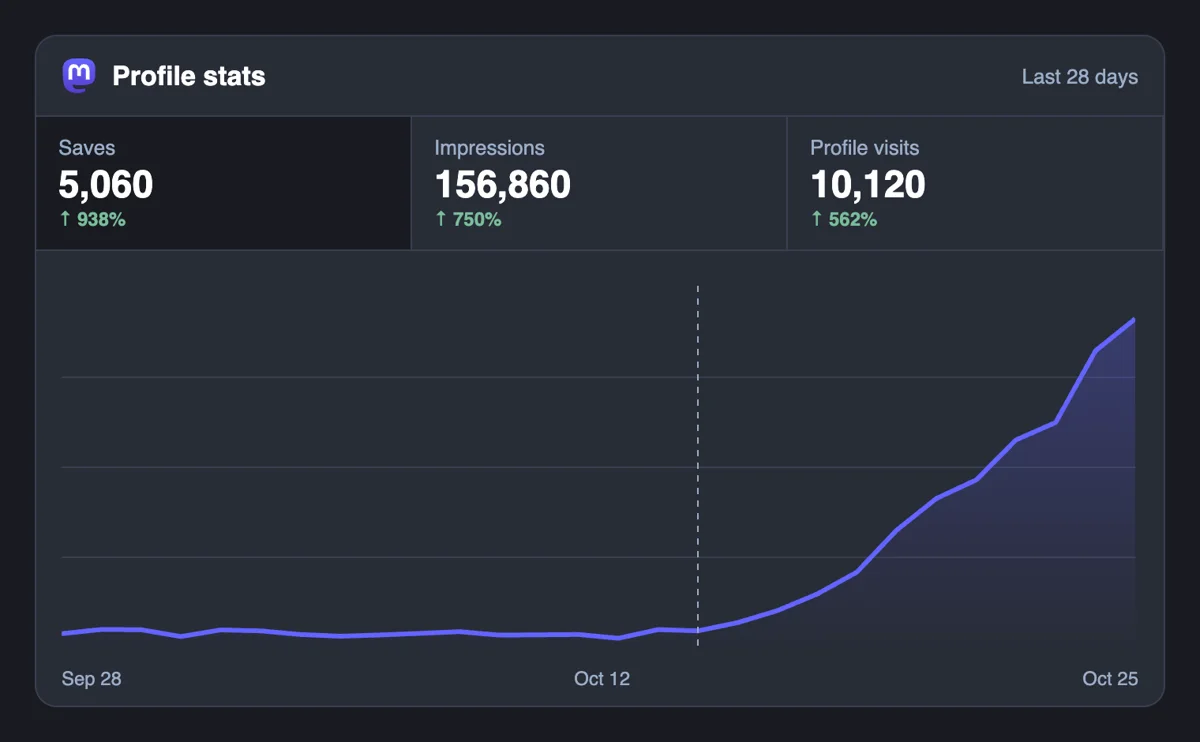Click the Last 28 days label

tap(1079, 77)
